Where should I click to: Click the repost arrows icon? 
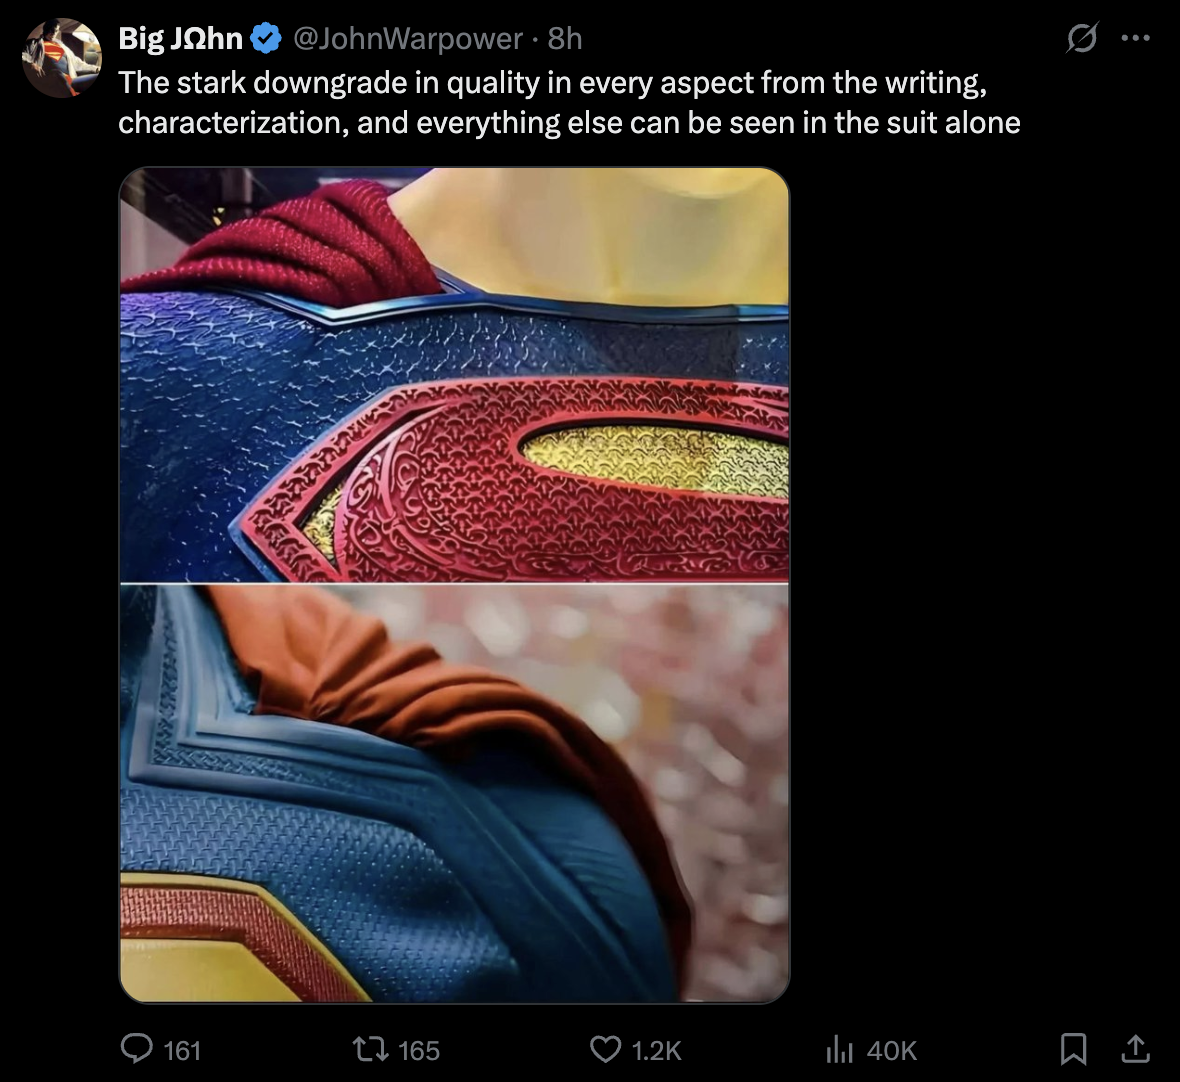(x=370, y=1049)
